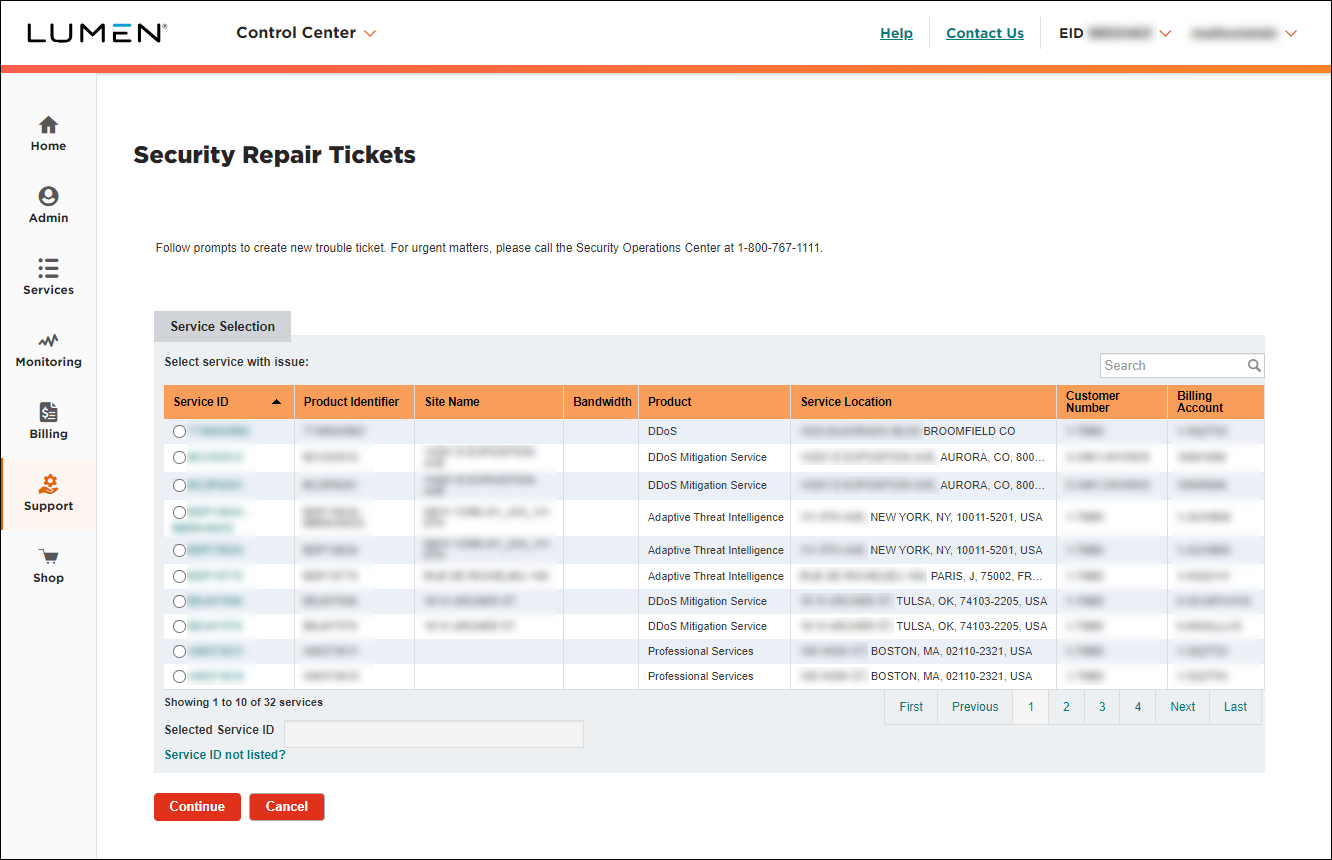The image size is (1332, 860).
Task: Open the Support sidebar icon
Action: (48, 484)
